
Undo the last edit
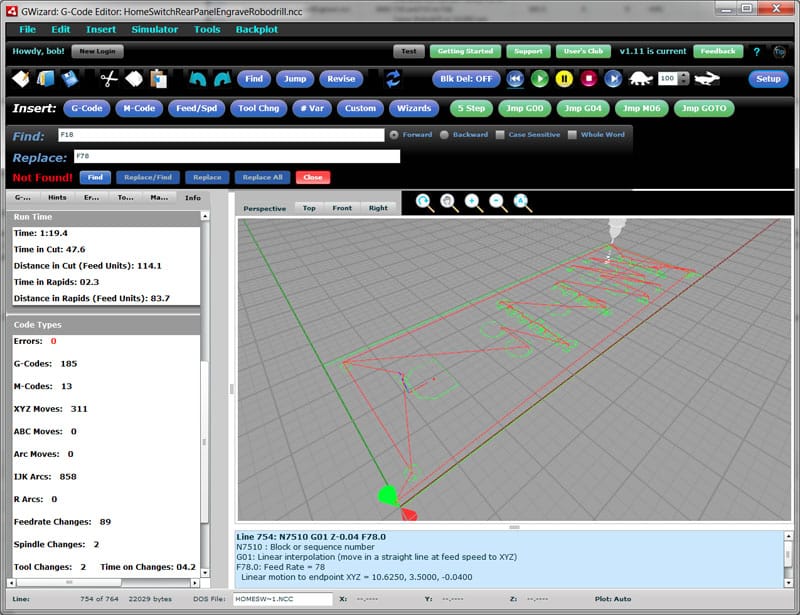198,77
